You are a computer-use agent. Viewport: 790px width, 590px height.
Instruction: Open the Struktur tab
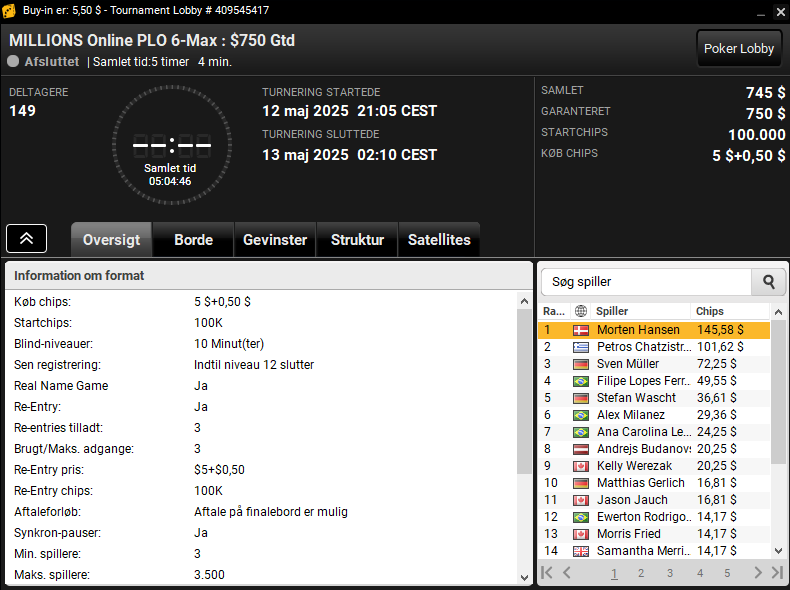pyautogui.click(x=357, y=240)
